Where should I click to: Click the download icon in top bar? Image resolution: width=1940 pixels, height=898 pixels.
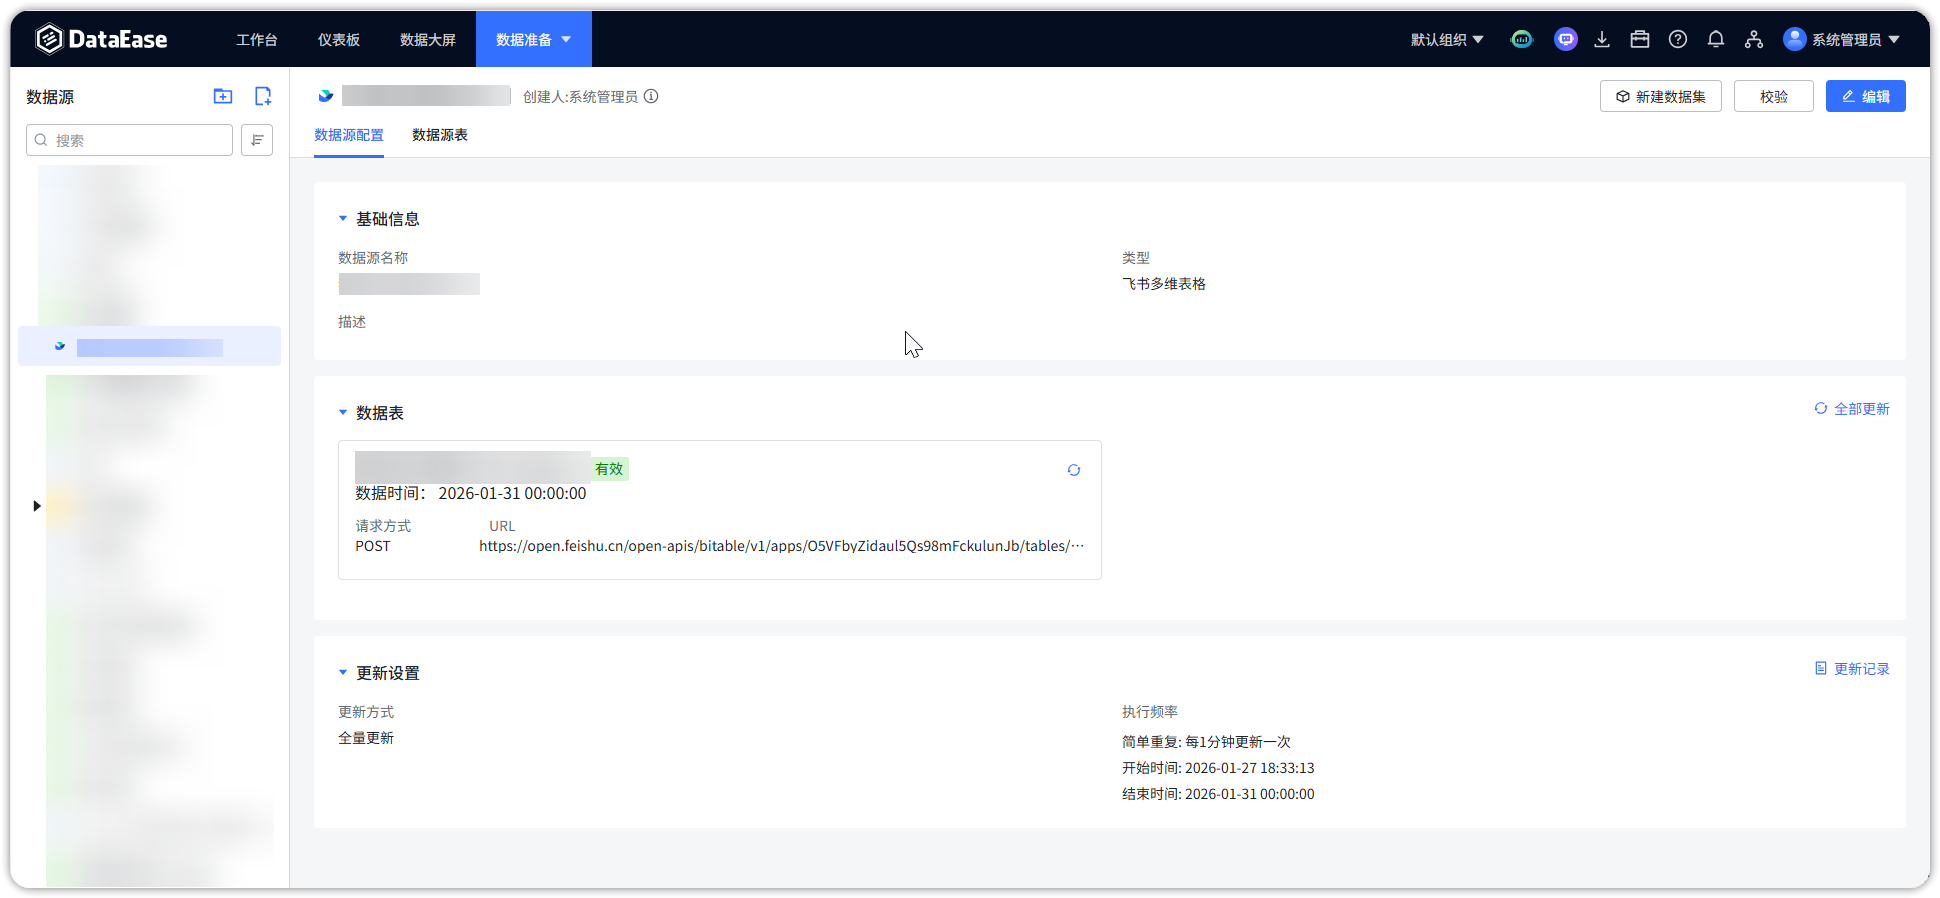1602,39
